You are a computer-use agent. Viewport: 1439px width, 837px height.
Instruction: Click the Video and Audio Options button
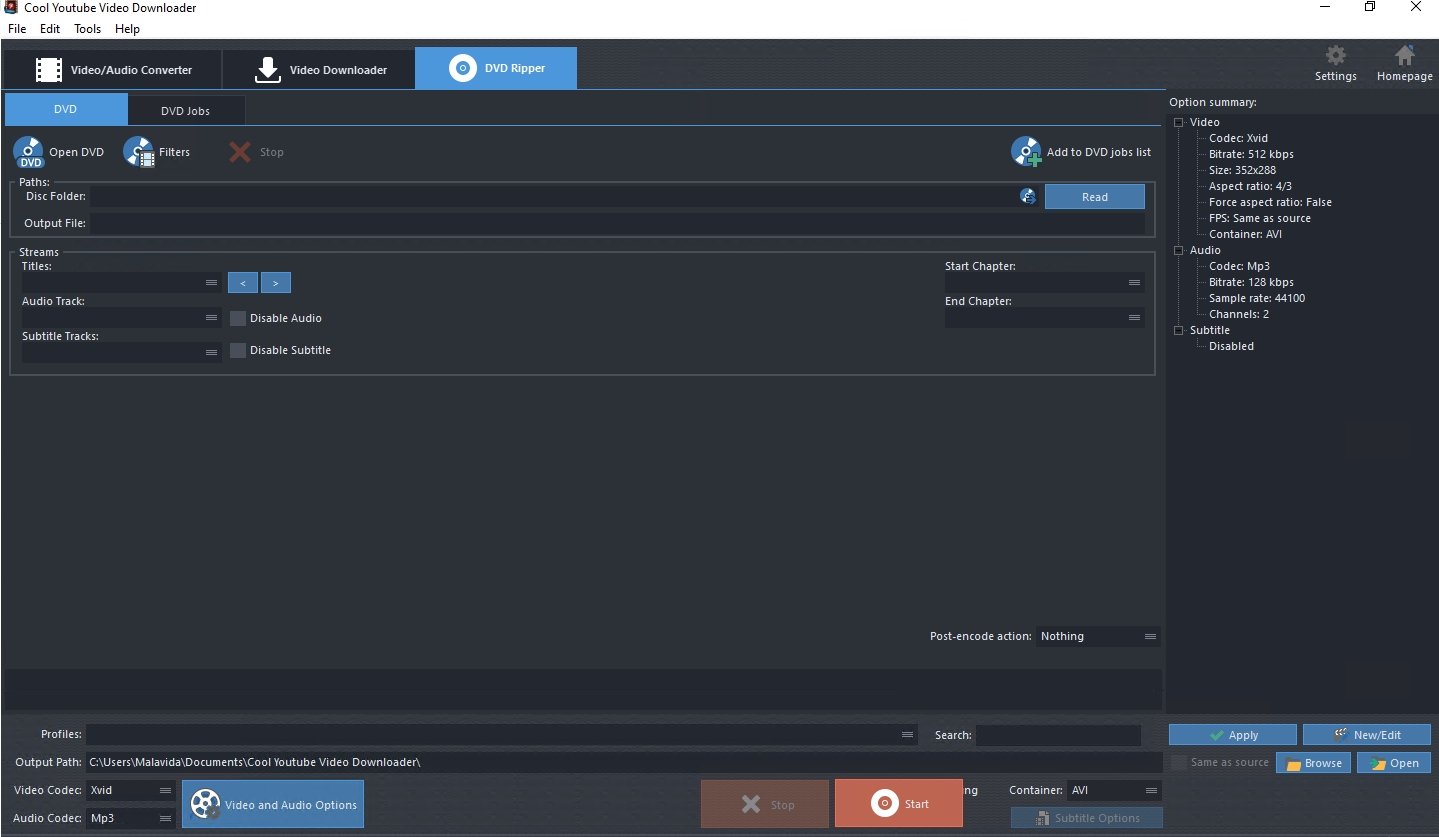pos(273,804)
